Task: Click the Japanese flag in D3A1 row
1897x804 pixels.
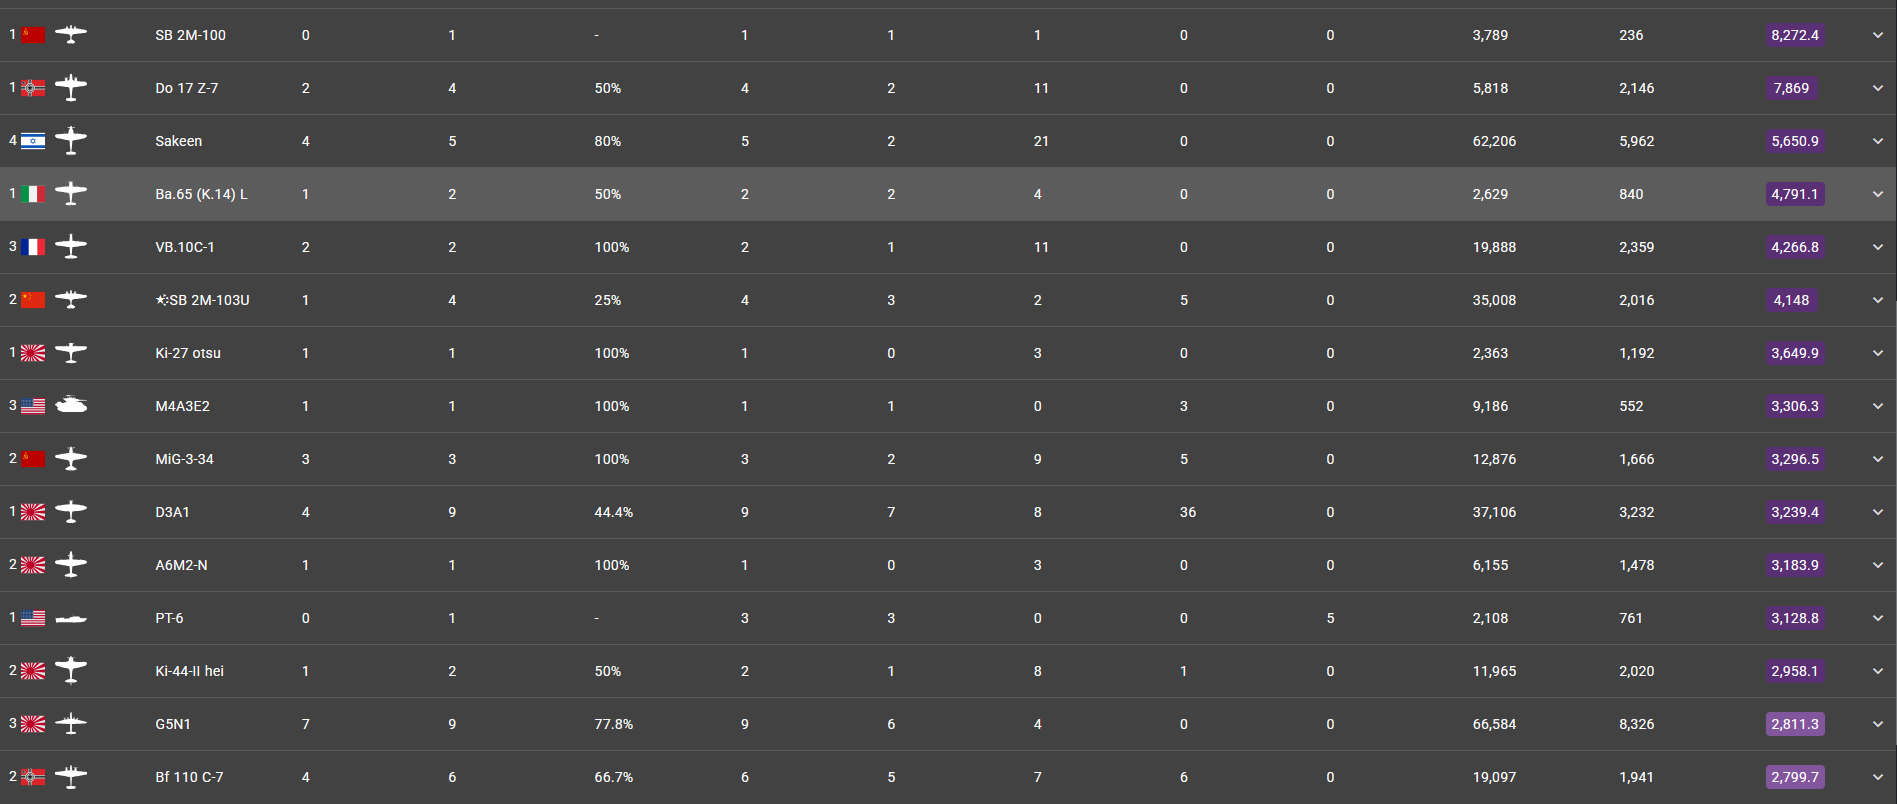Action: point(33,512)
